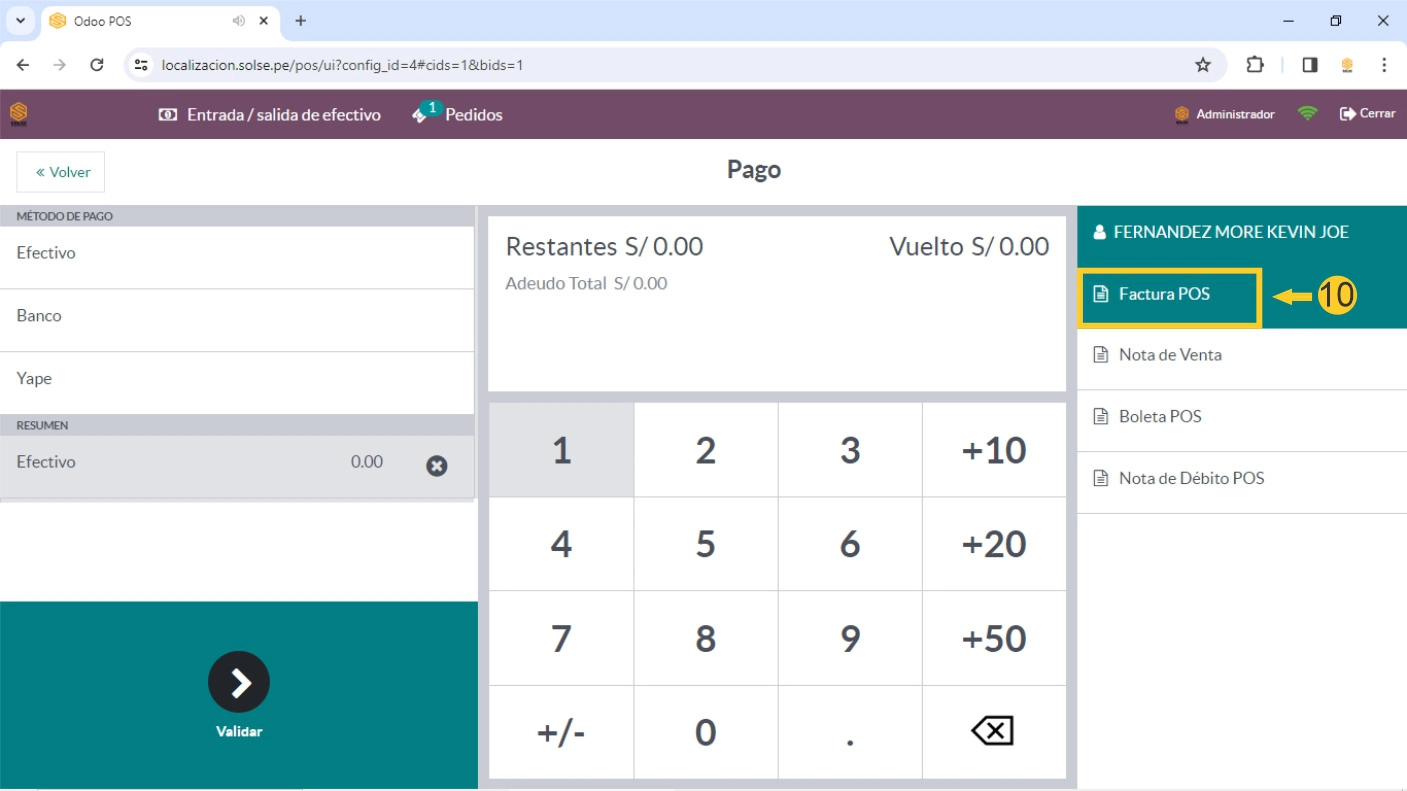1407x791 pixels.
Task: Select Nota de Débito POS
Action: click(x=1191, y=479)
